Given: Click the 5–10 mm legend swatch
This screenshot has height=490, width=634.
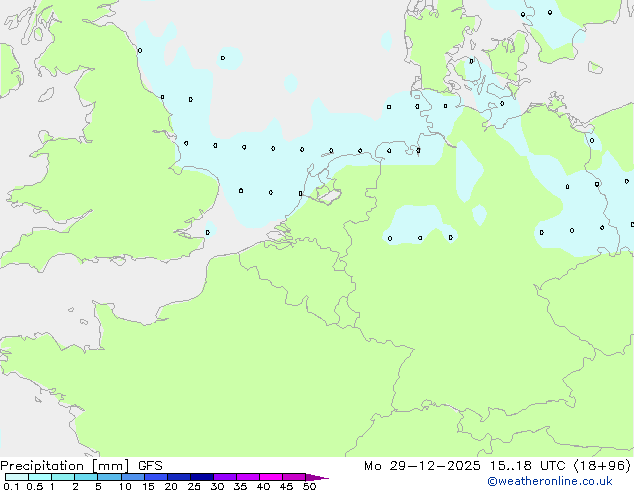Looking at the screenshot, I should pos(109,477).
